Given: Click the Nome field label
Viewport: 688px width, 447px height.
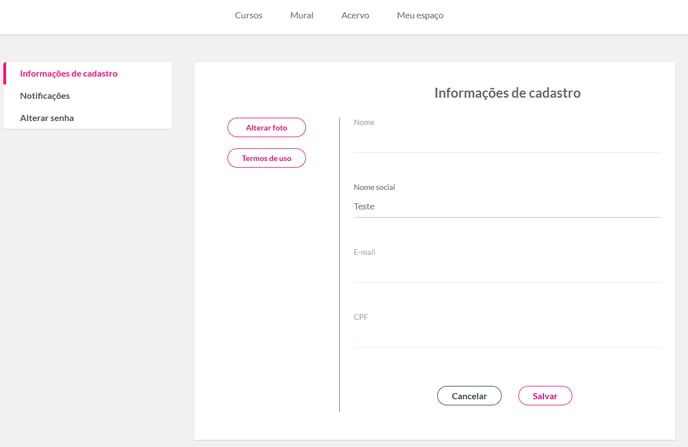Looking at the screenshot, I should pyautogui.click(x=364, y=122).
